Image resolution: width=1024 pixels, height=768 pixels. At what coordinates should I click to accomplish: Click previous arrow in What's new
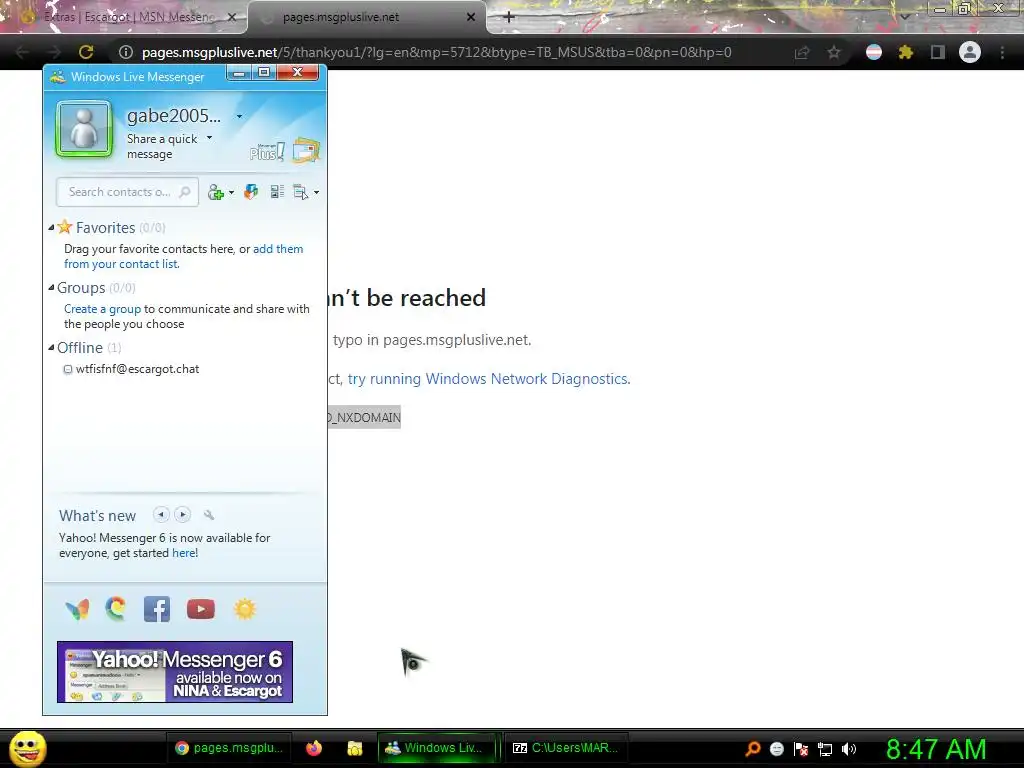161,515
